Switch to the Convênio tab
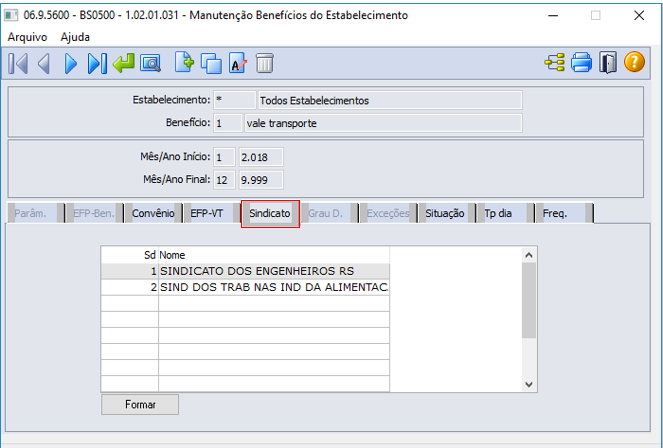 (153, 213)
